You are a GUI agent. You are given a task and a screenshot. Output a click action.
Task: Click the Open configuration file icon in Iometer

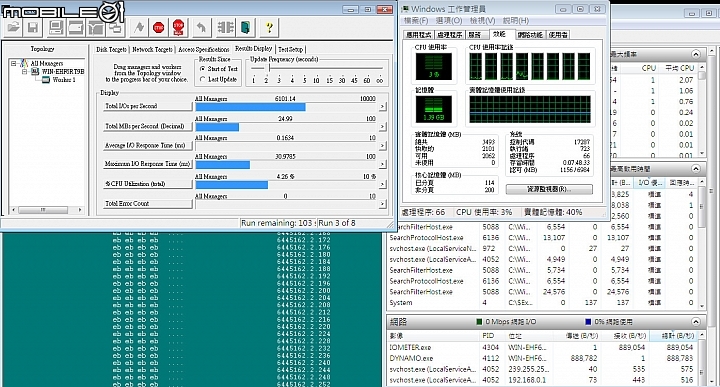[x=13, y=28]
